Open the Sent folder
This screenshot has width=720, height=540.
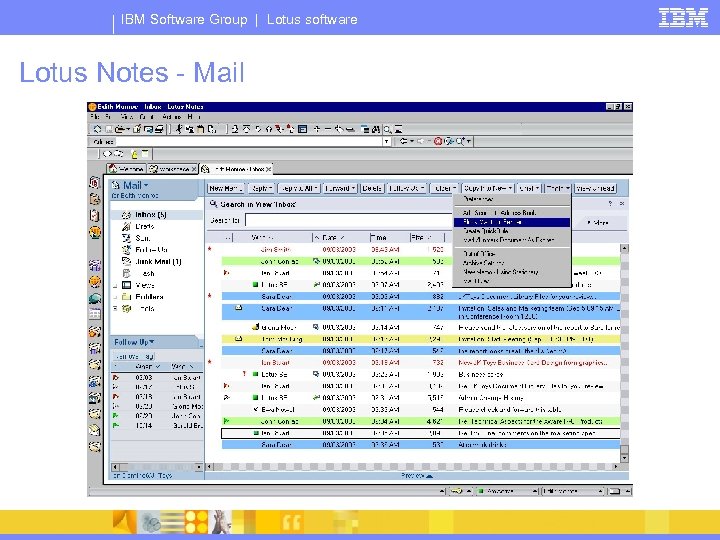click(x=142, y=238)
